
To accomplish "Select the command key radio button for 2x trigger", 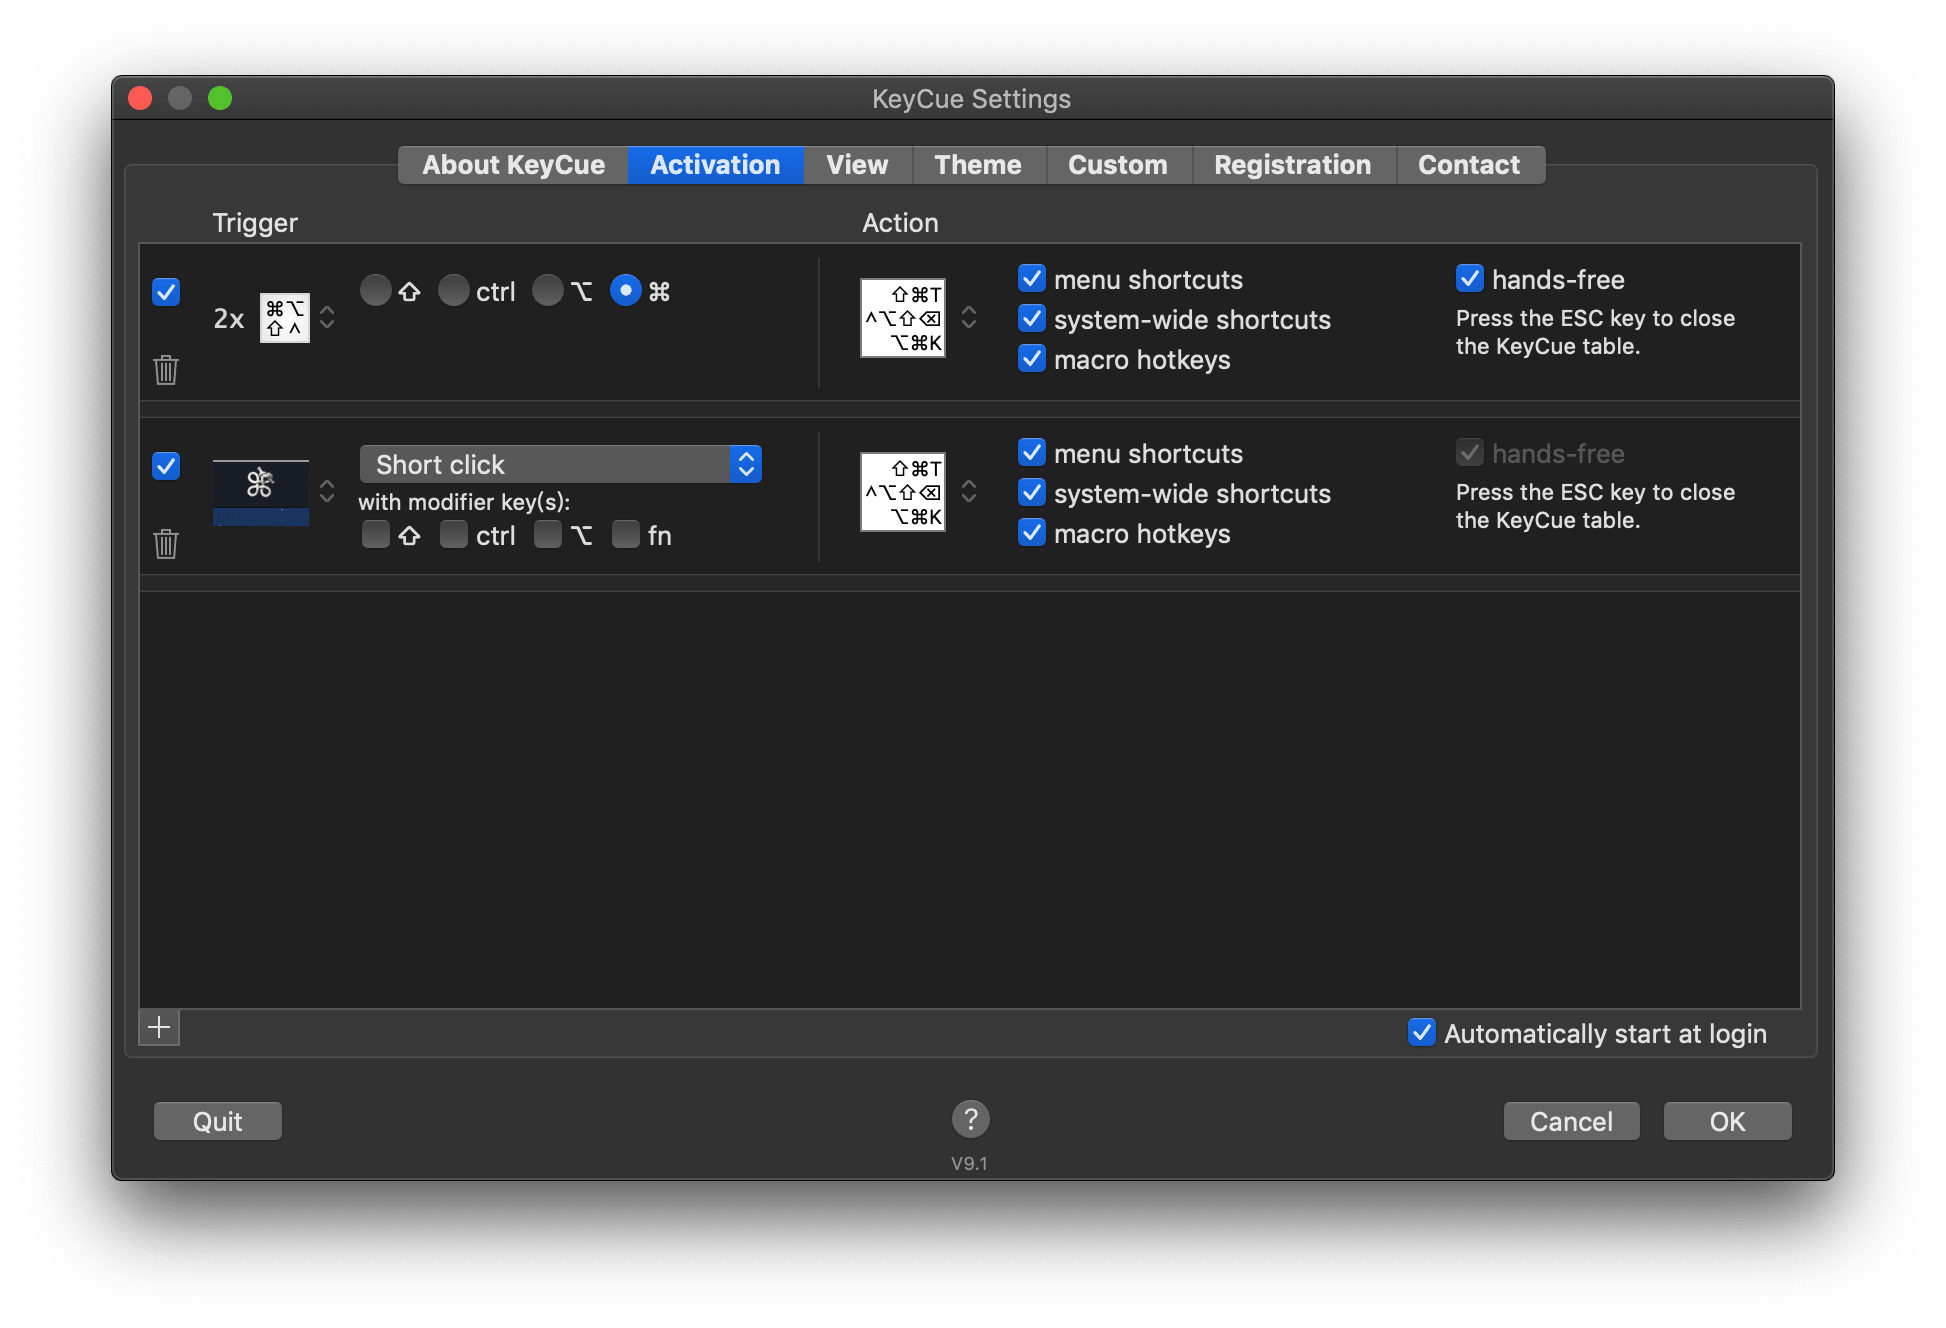I will (626, 291).
